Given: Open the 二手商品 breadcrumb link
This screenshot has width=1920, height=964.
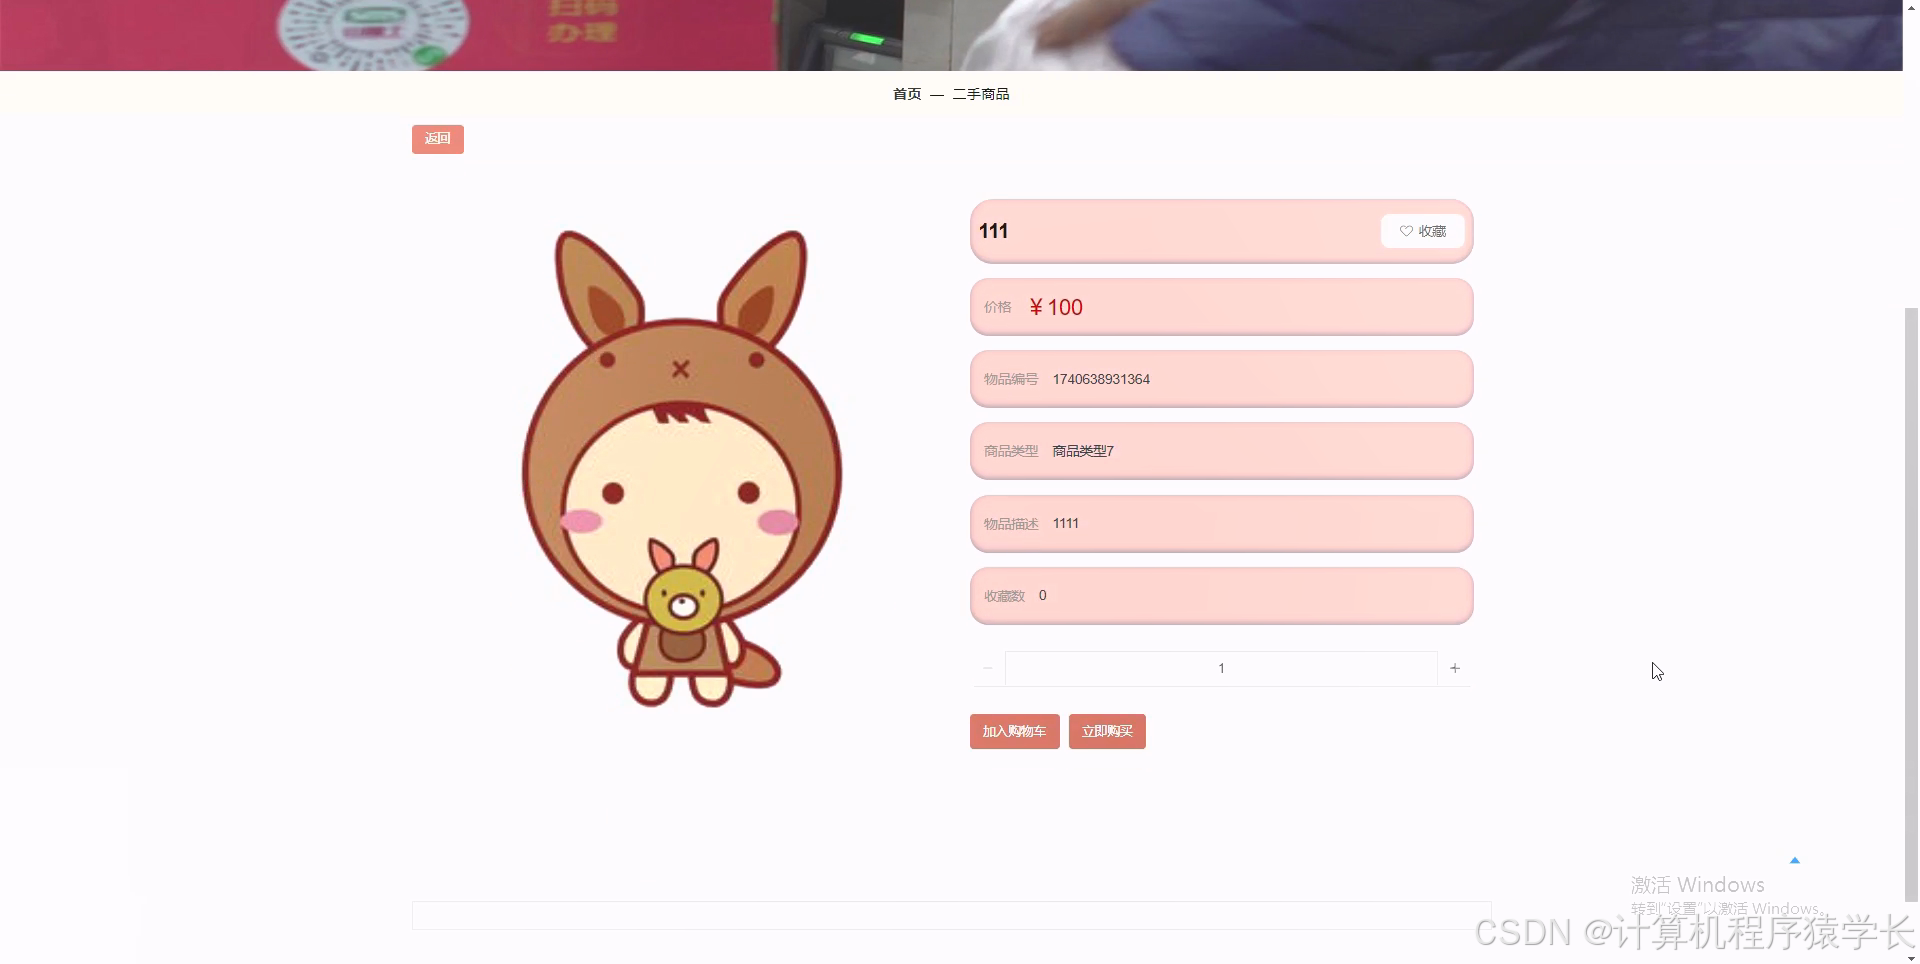Looking at the screenshot, I should [981, 94].
